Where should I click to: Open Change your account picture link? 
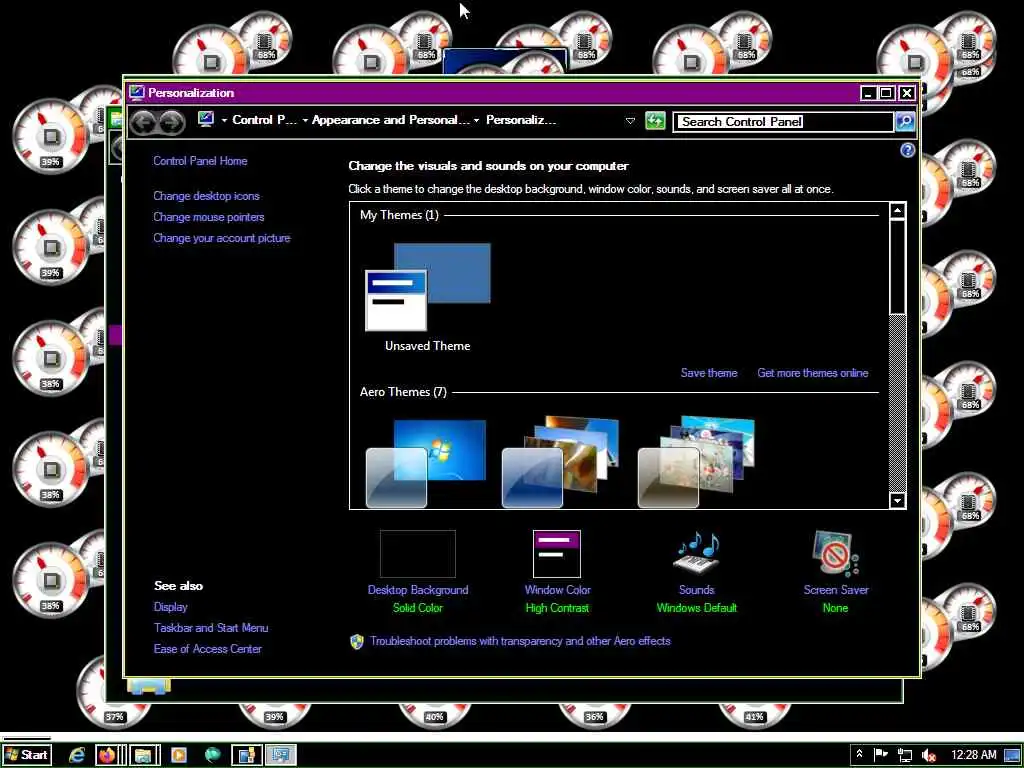221,238
